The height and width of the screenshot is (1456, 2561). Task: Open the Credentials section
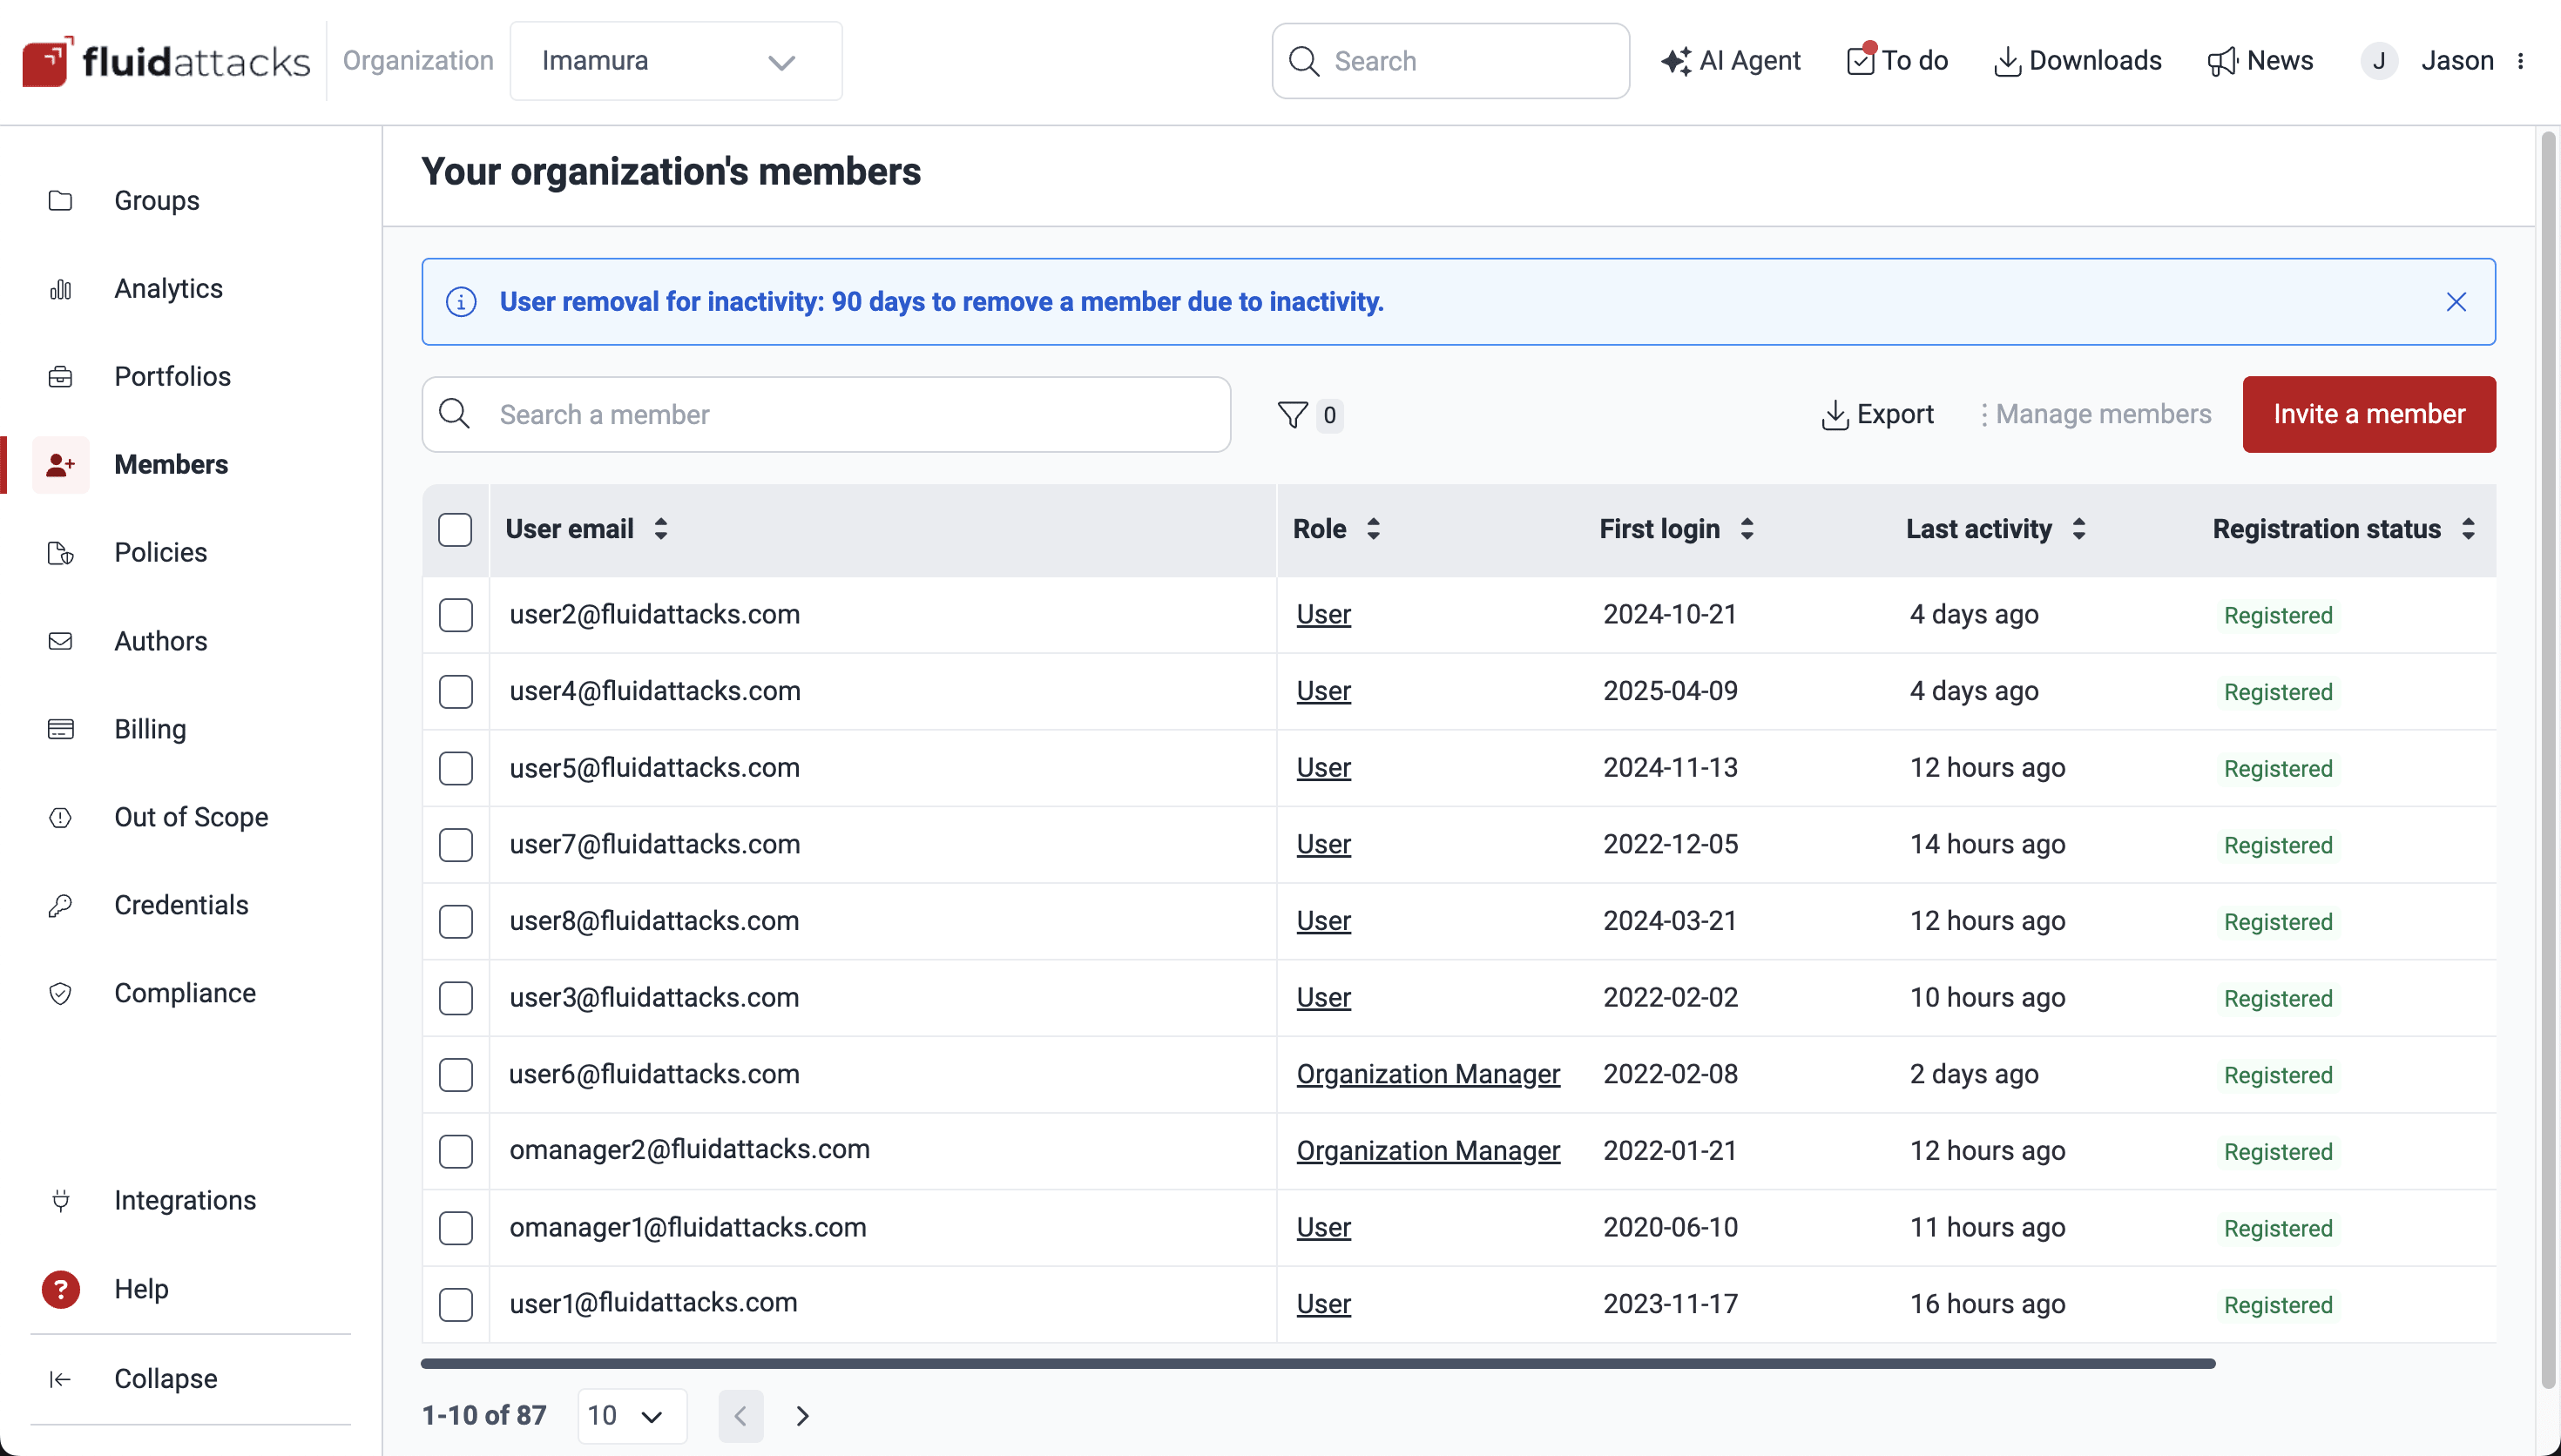pyautogui.click(x=181, y=905)
